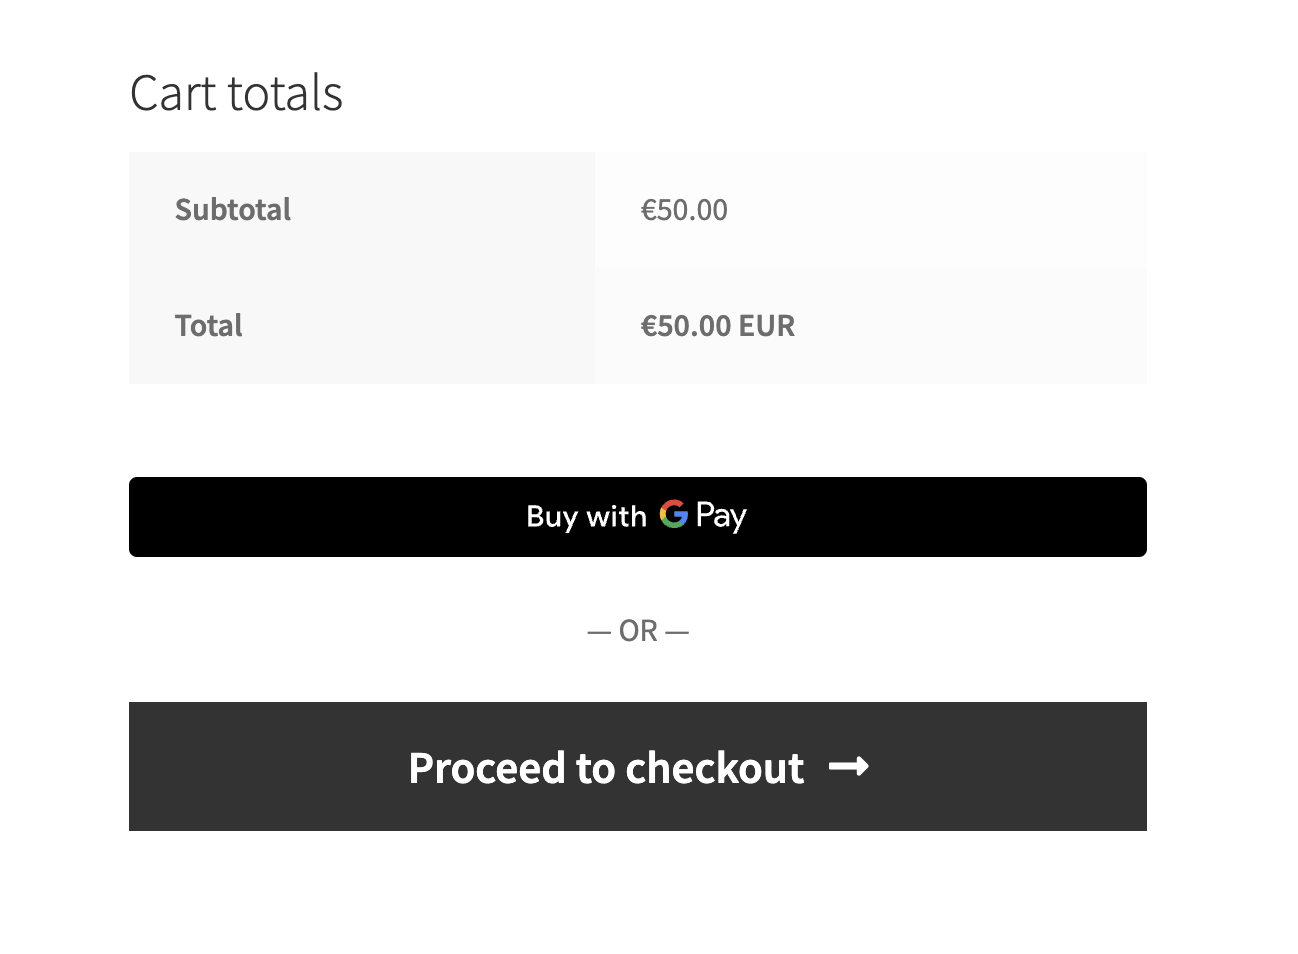Click the word checkout on the dark button
The image size is (1298, 954).
pos(714,768)
